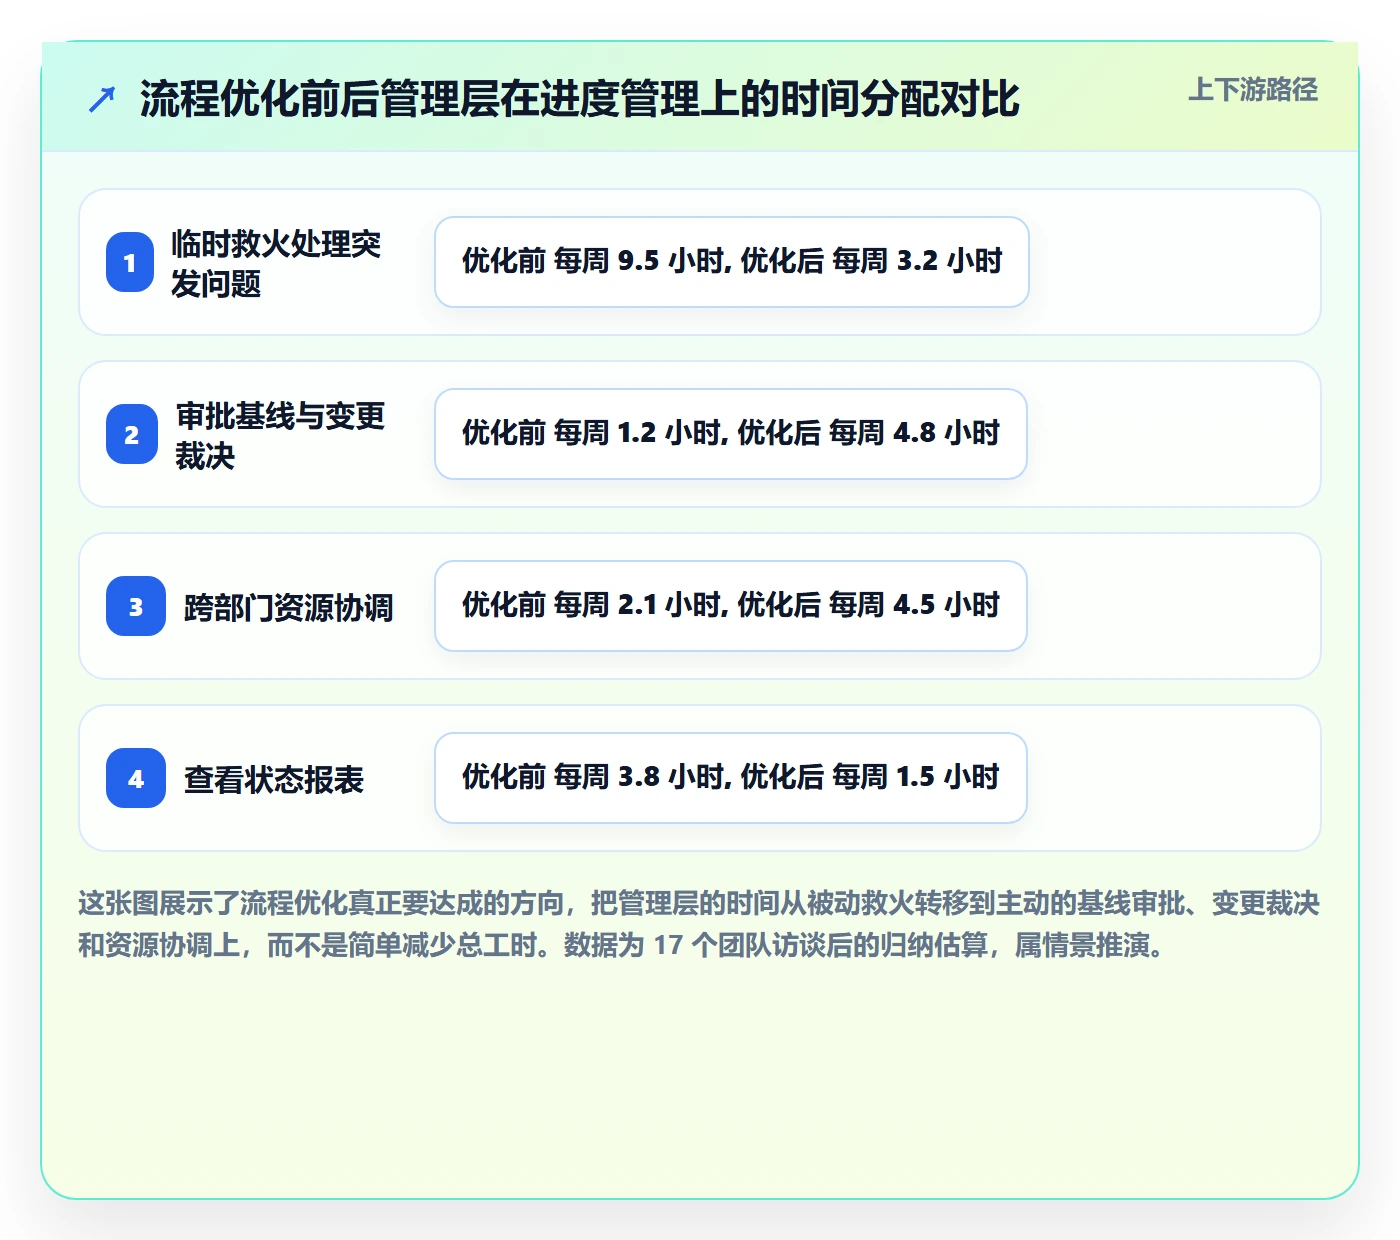
Task: Click the summary paragraph starting 这张图展示了
Action: (699, 924)
